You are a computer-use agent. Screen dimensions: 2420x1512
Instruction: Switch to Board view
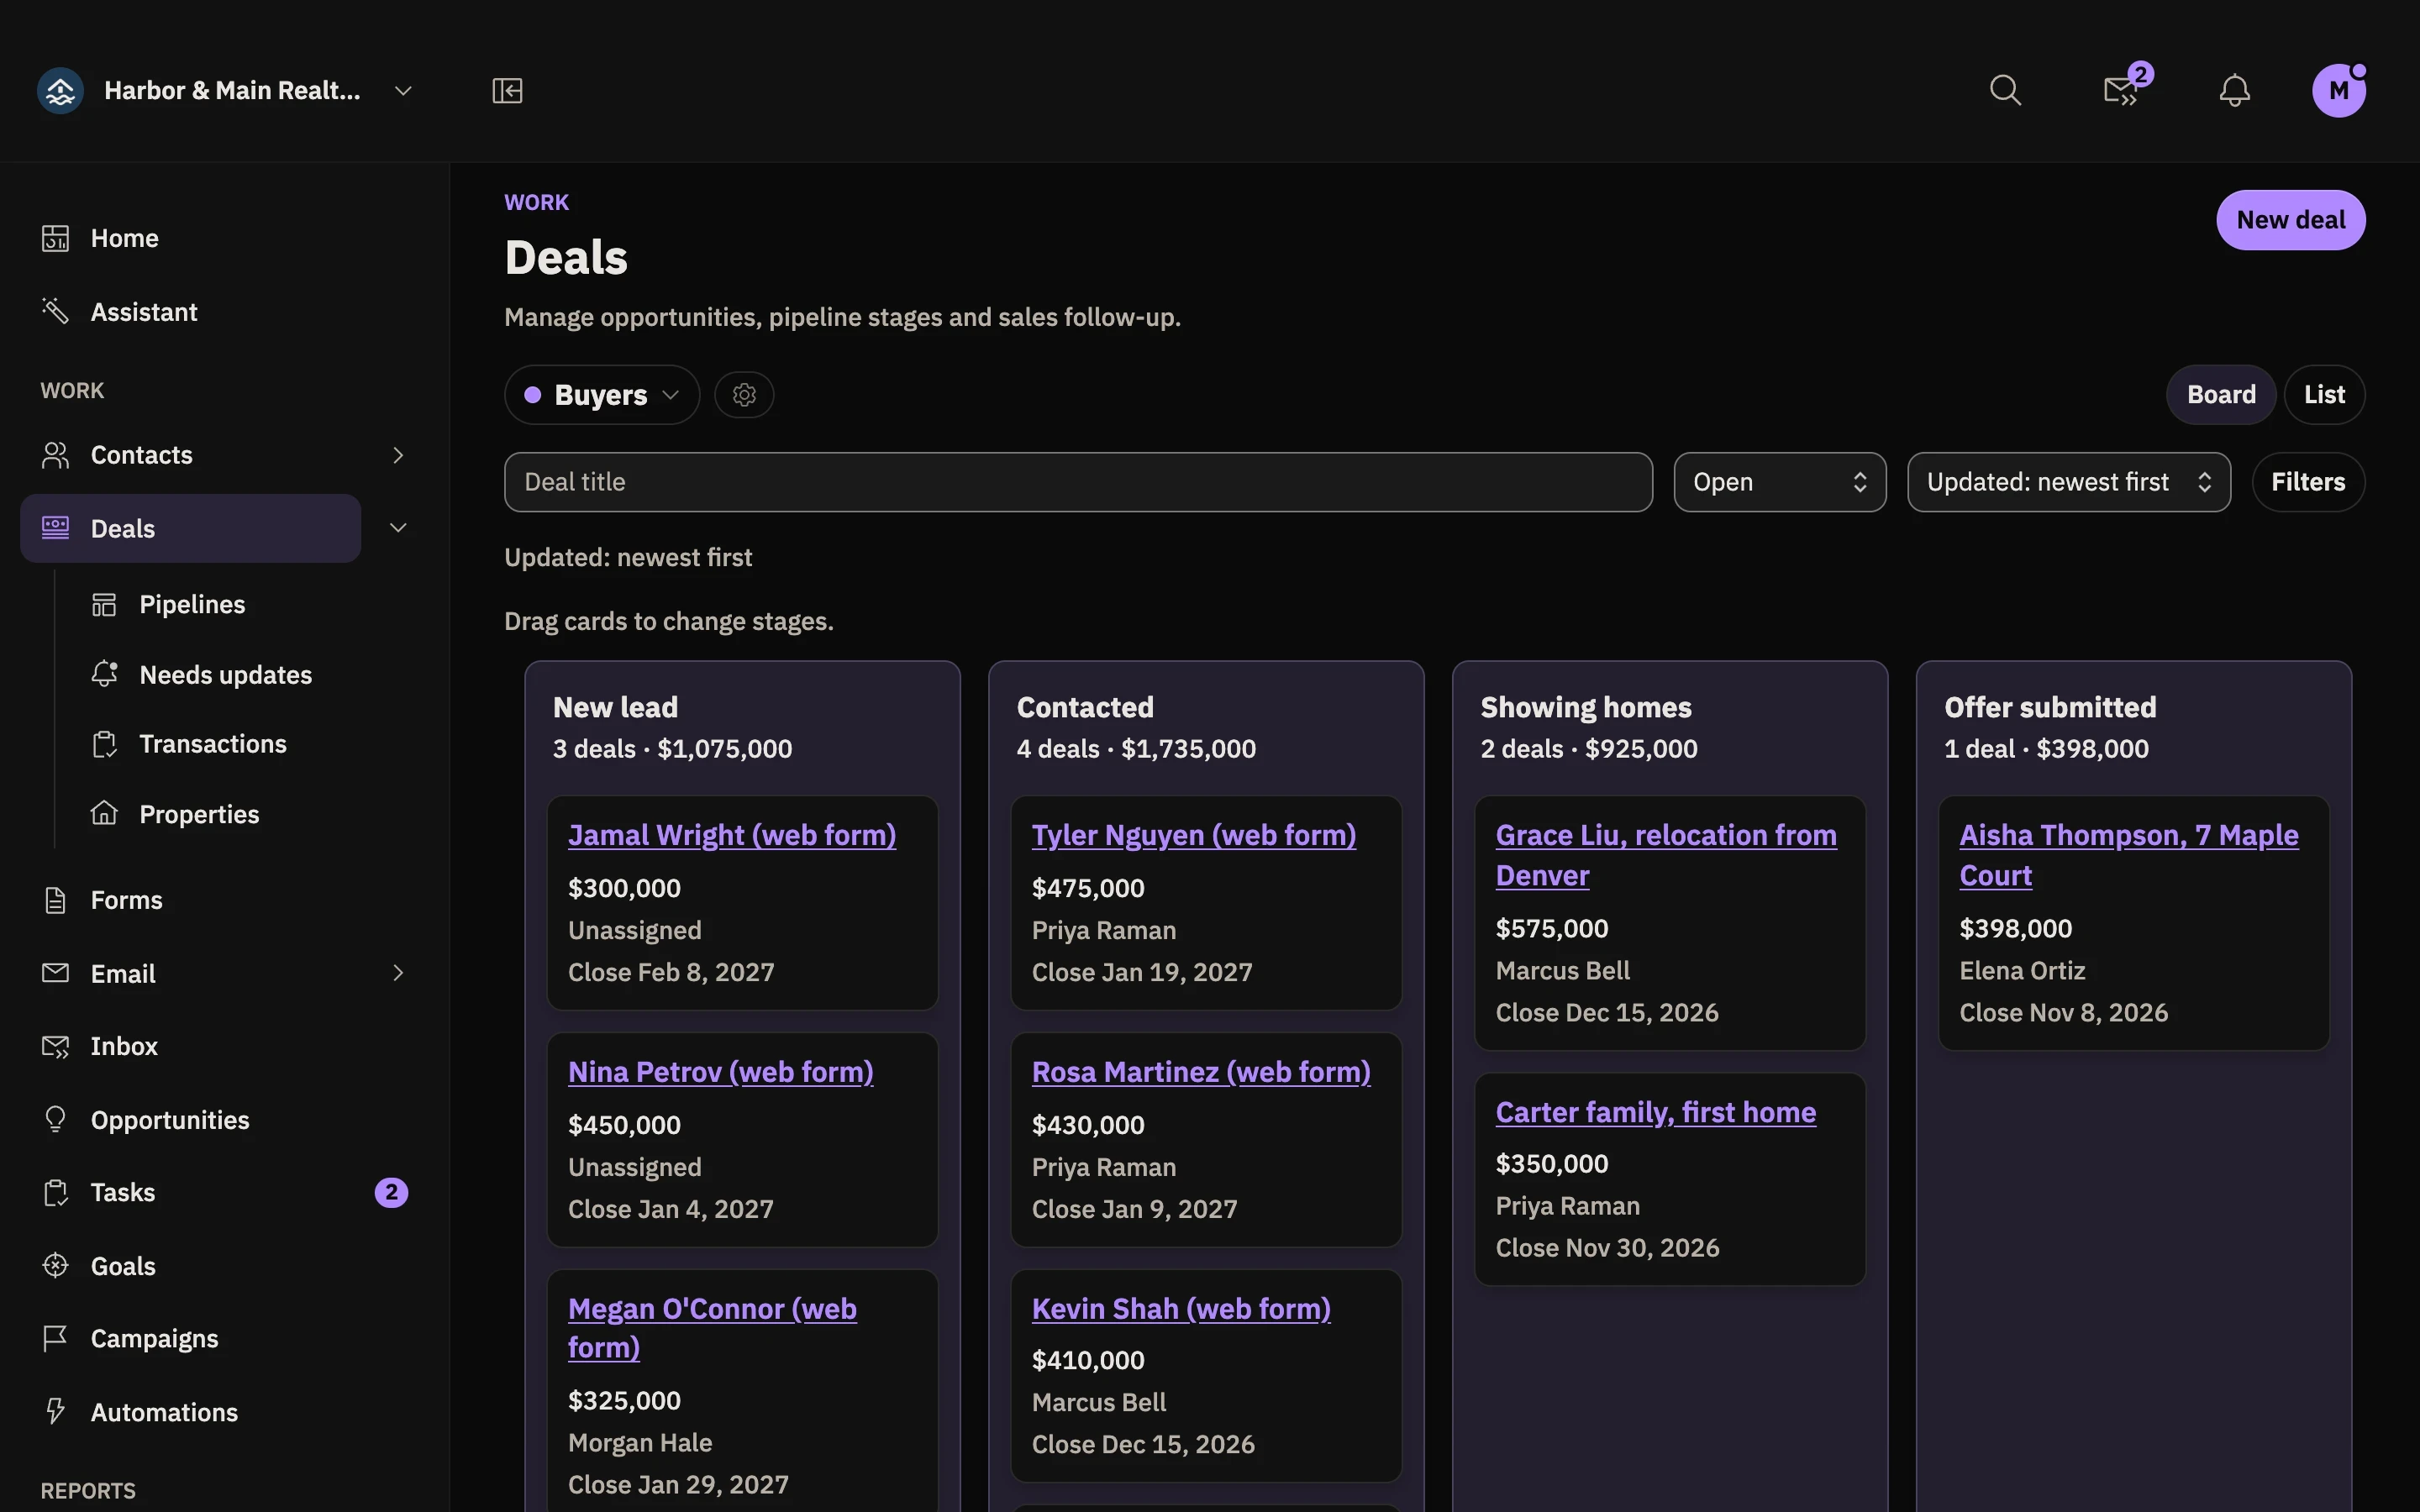(x=2221, y=395)
